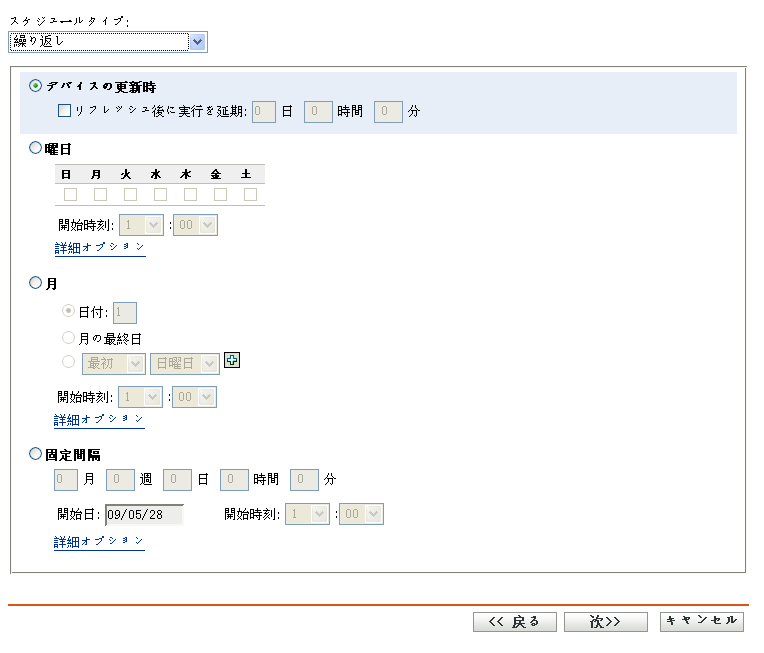
Task: Check the Sunday (日) weekday checkbox
Action: [70, 194]
